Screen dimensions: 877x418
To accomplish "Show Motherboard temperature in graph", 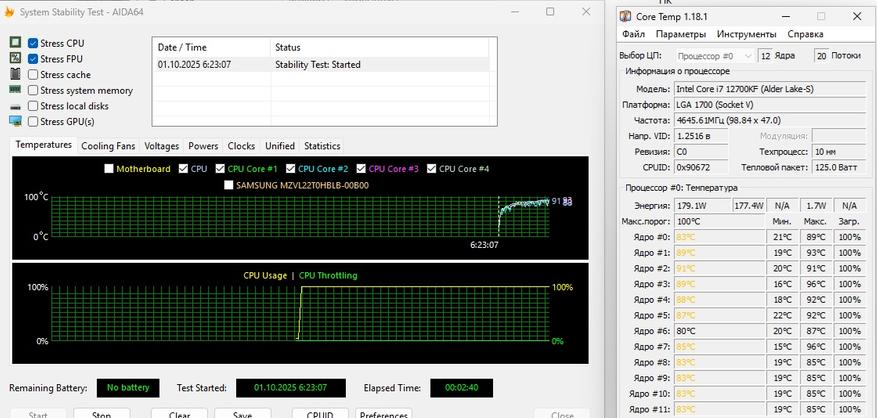I will coord(109,168).
